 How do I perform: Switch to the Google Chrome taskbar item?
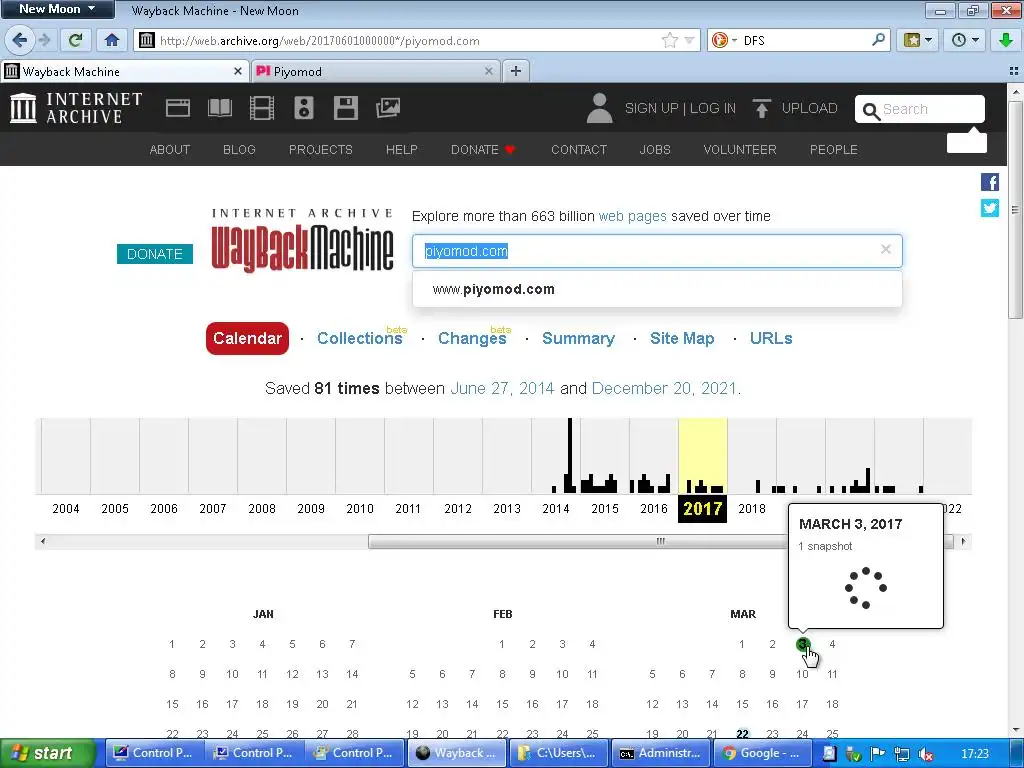(761, 753)
